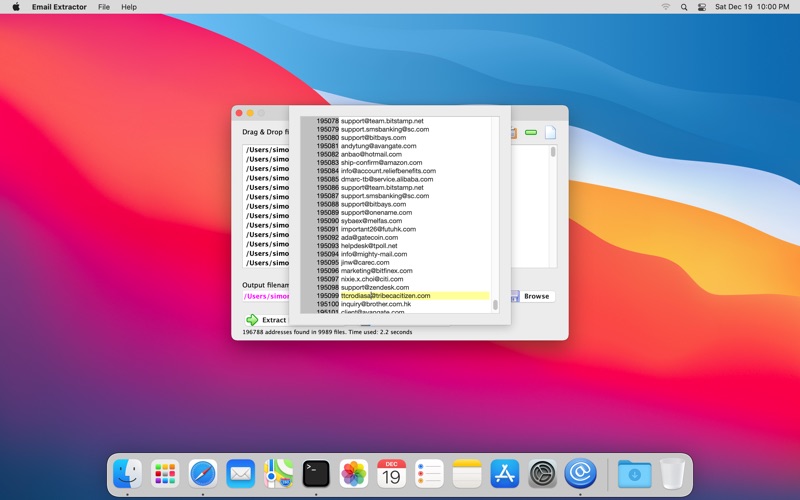Open System Preferences from the Dock
800x500 pixels.
point(542,473)
